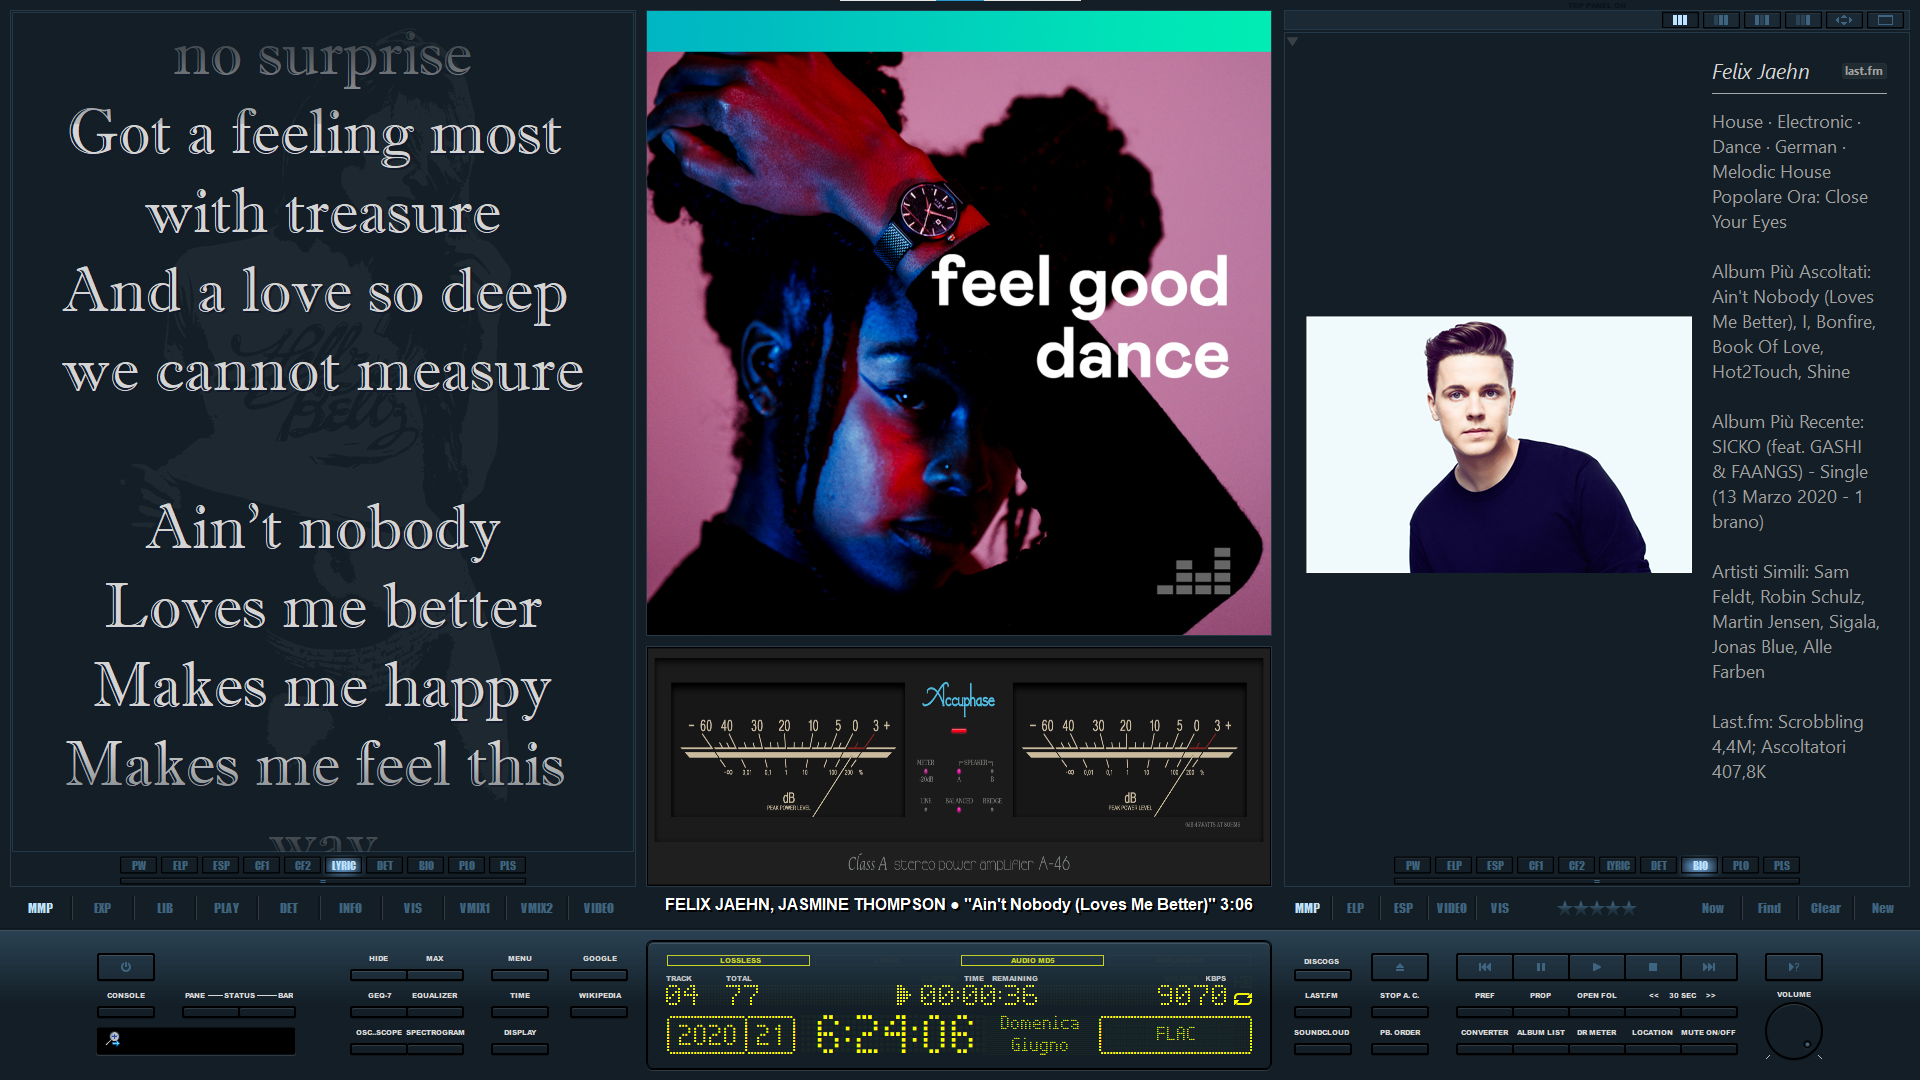Image resolution: width=1920 pixels, height=1080 pixels.
Task: Click the eject button above STOP A. C.
Action: tap(1399, 967)
